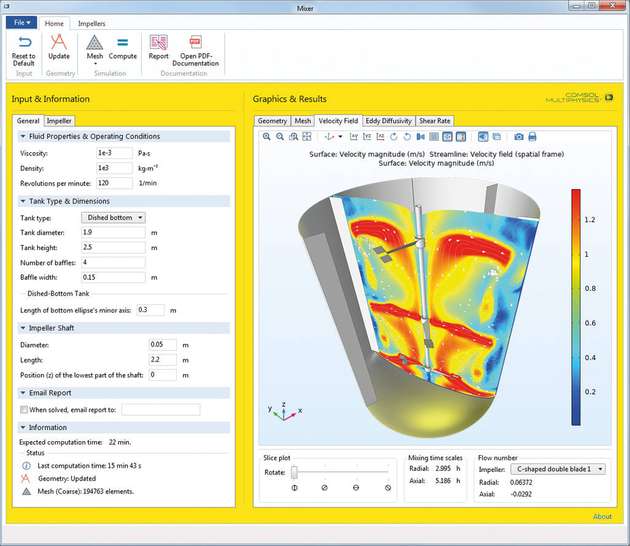630x546 pixels.
Task: Open the Tank type dropdown
Action: (113, 217)
